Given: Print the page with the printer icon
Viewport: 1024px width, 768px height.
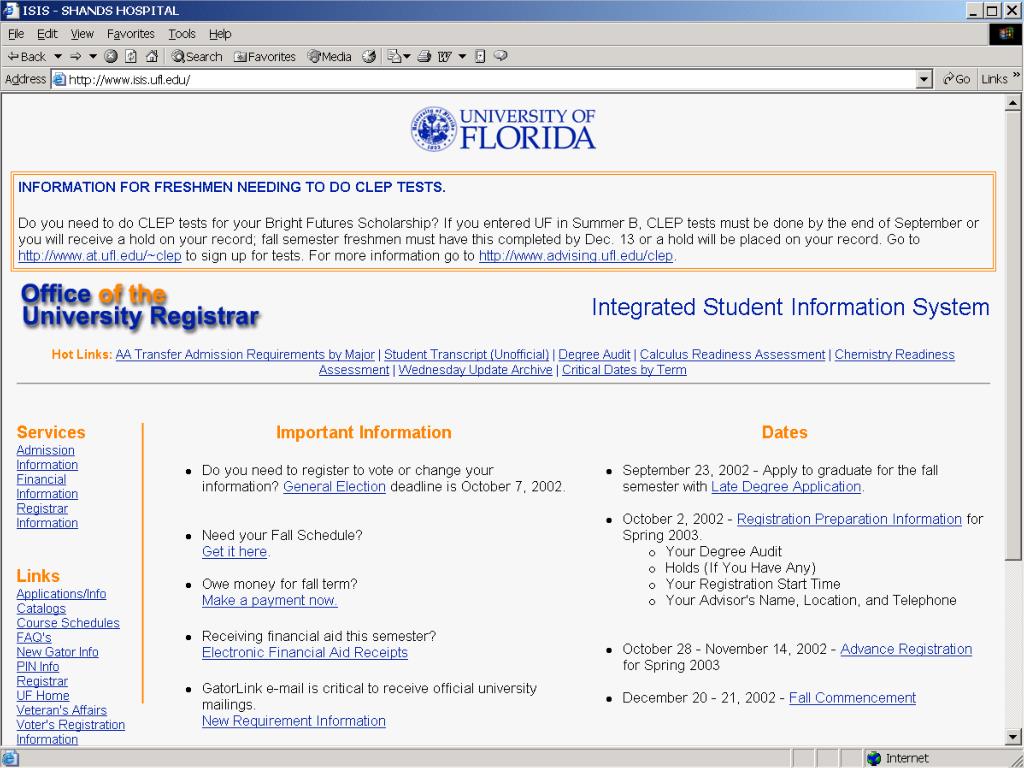Looking at the screenshot, I should (x=424, y=57).
